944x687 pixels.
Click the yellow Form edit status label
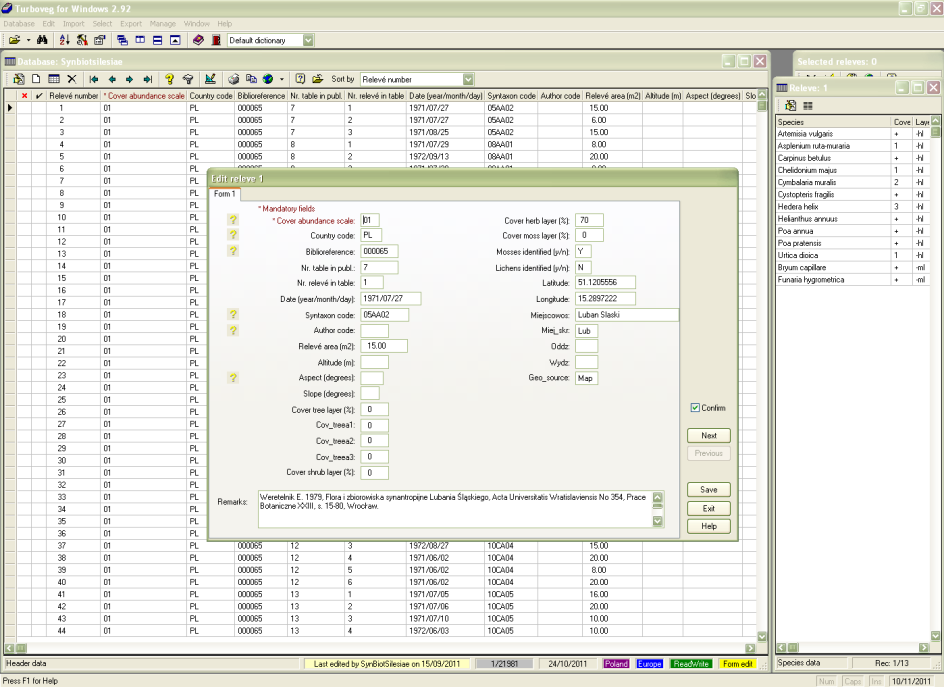tap(738, 664)
